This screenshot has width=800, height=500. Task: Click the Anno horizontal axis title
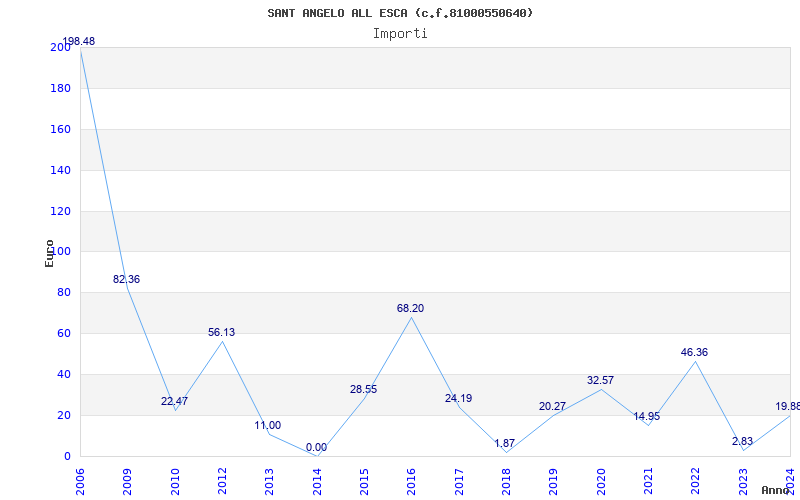click(x=776, y=490)
